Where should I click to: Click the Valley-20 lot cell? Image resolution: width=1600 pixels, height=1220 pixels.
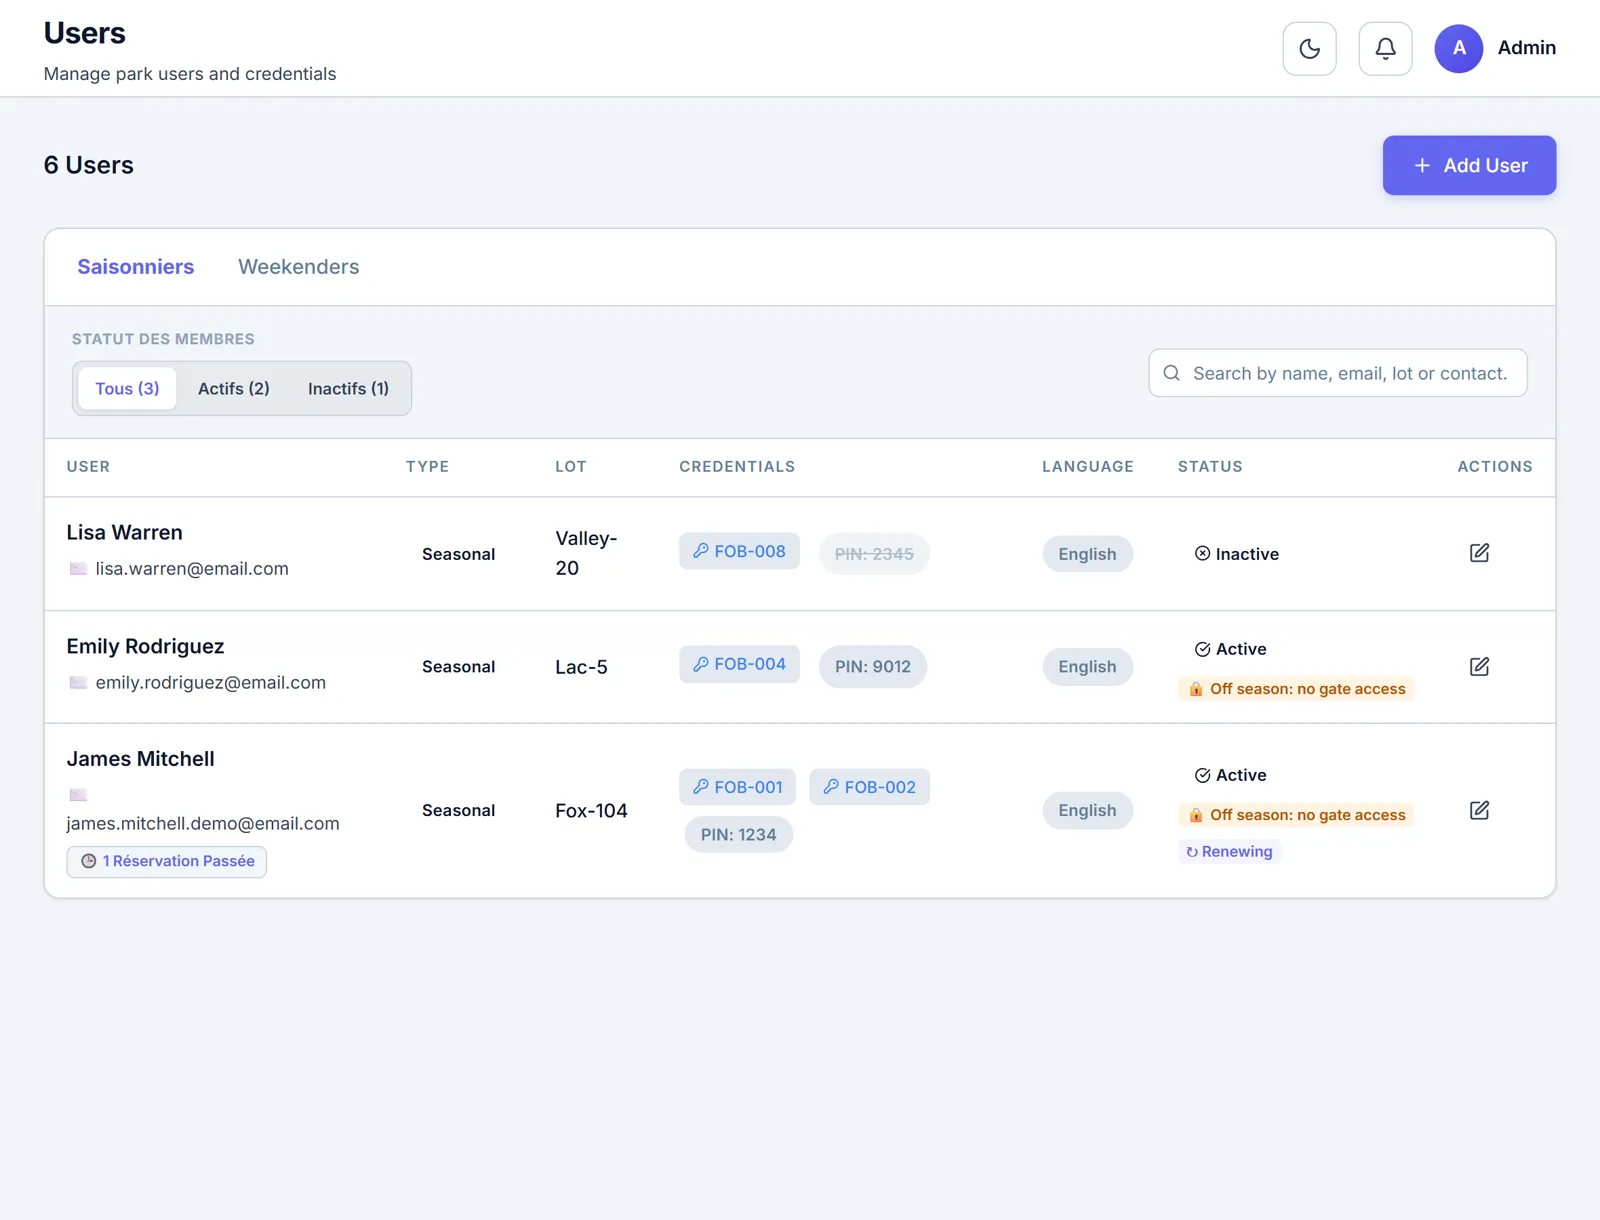tap(586, 553)
